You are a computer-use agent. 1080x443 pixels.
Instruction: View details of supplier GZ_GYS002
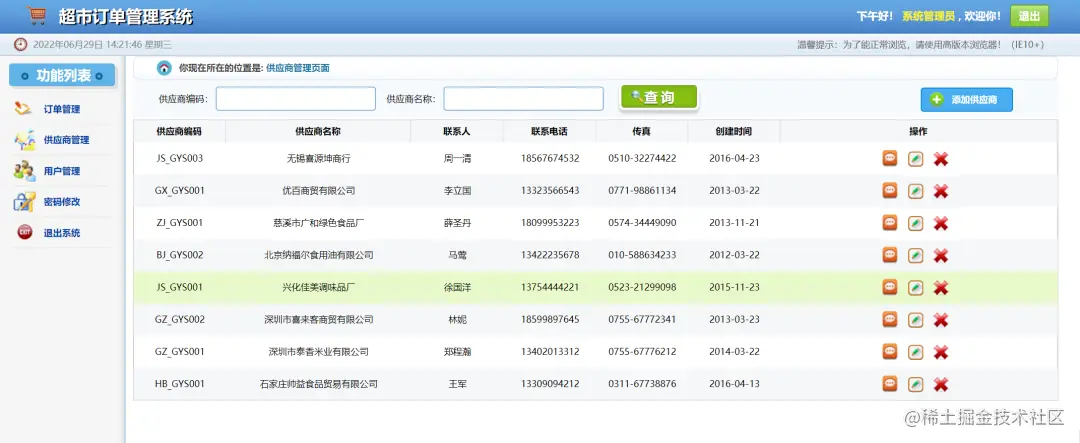click(890, 319)
